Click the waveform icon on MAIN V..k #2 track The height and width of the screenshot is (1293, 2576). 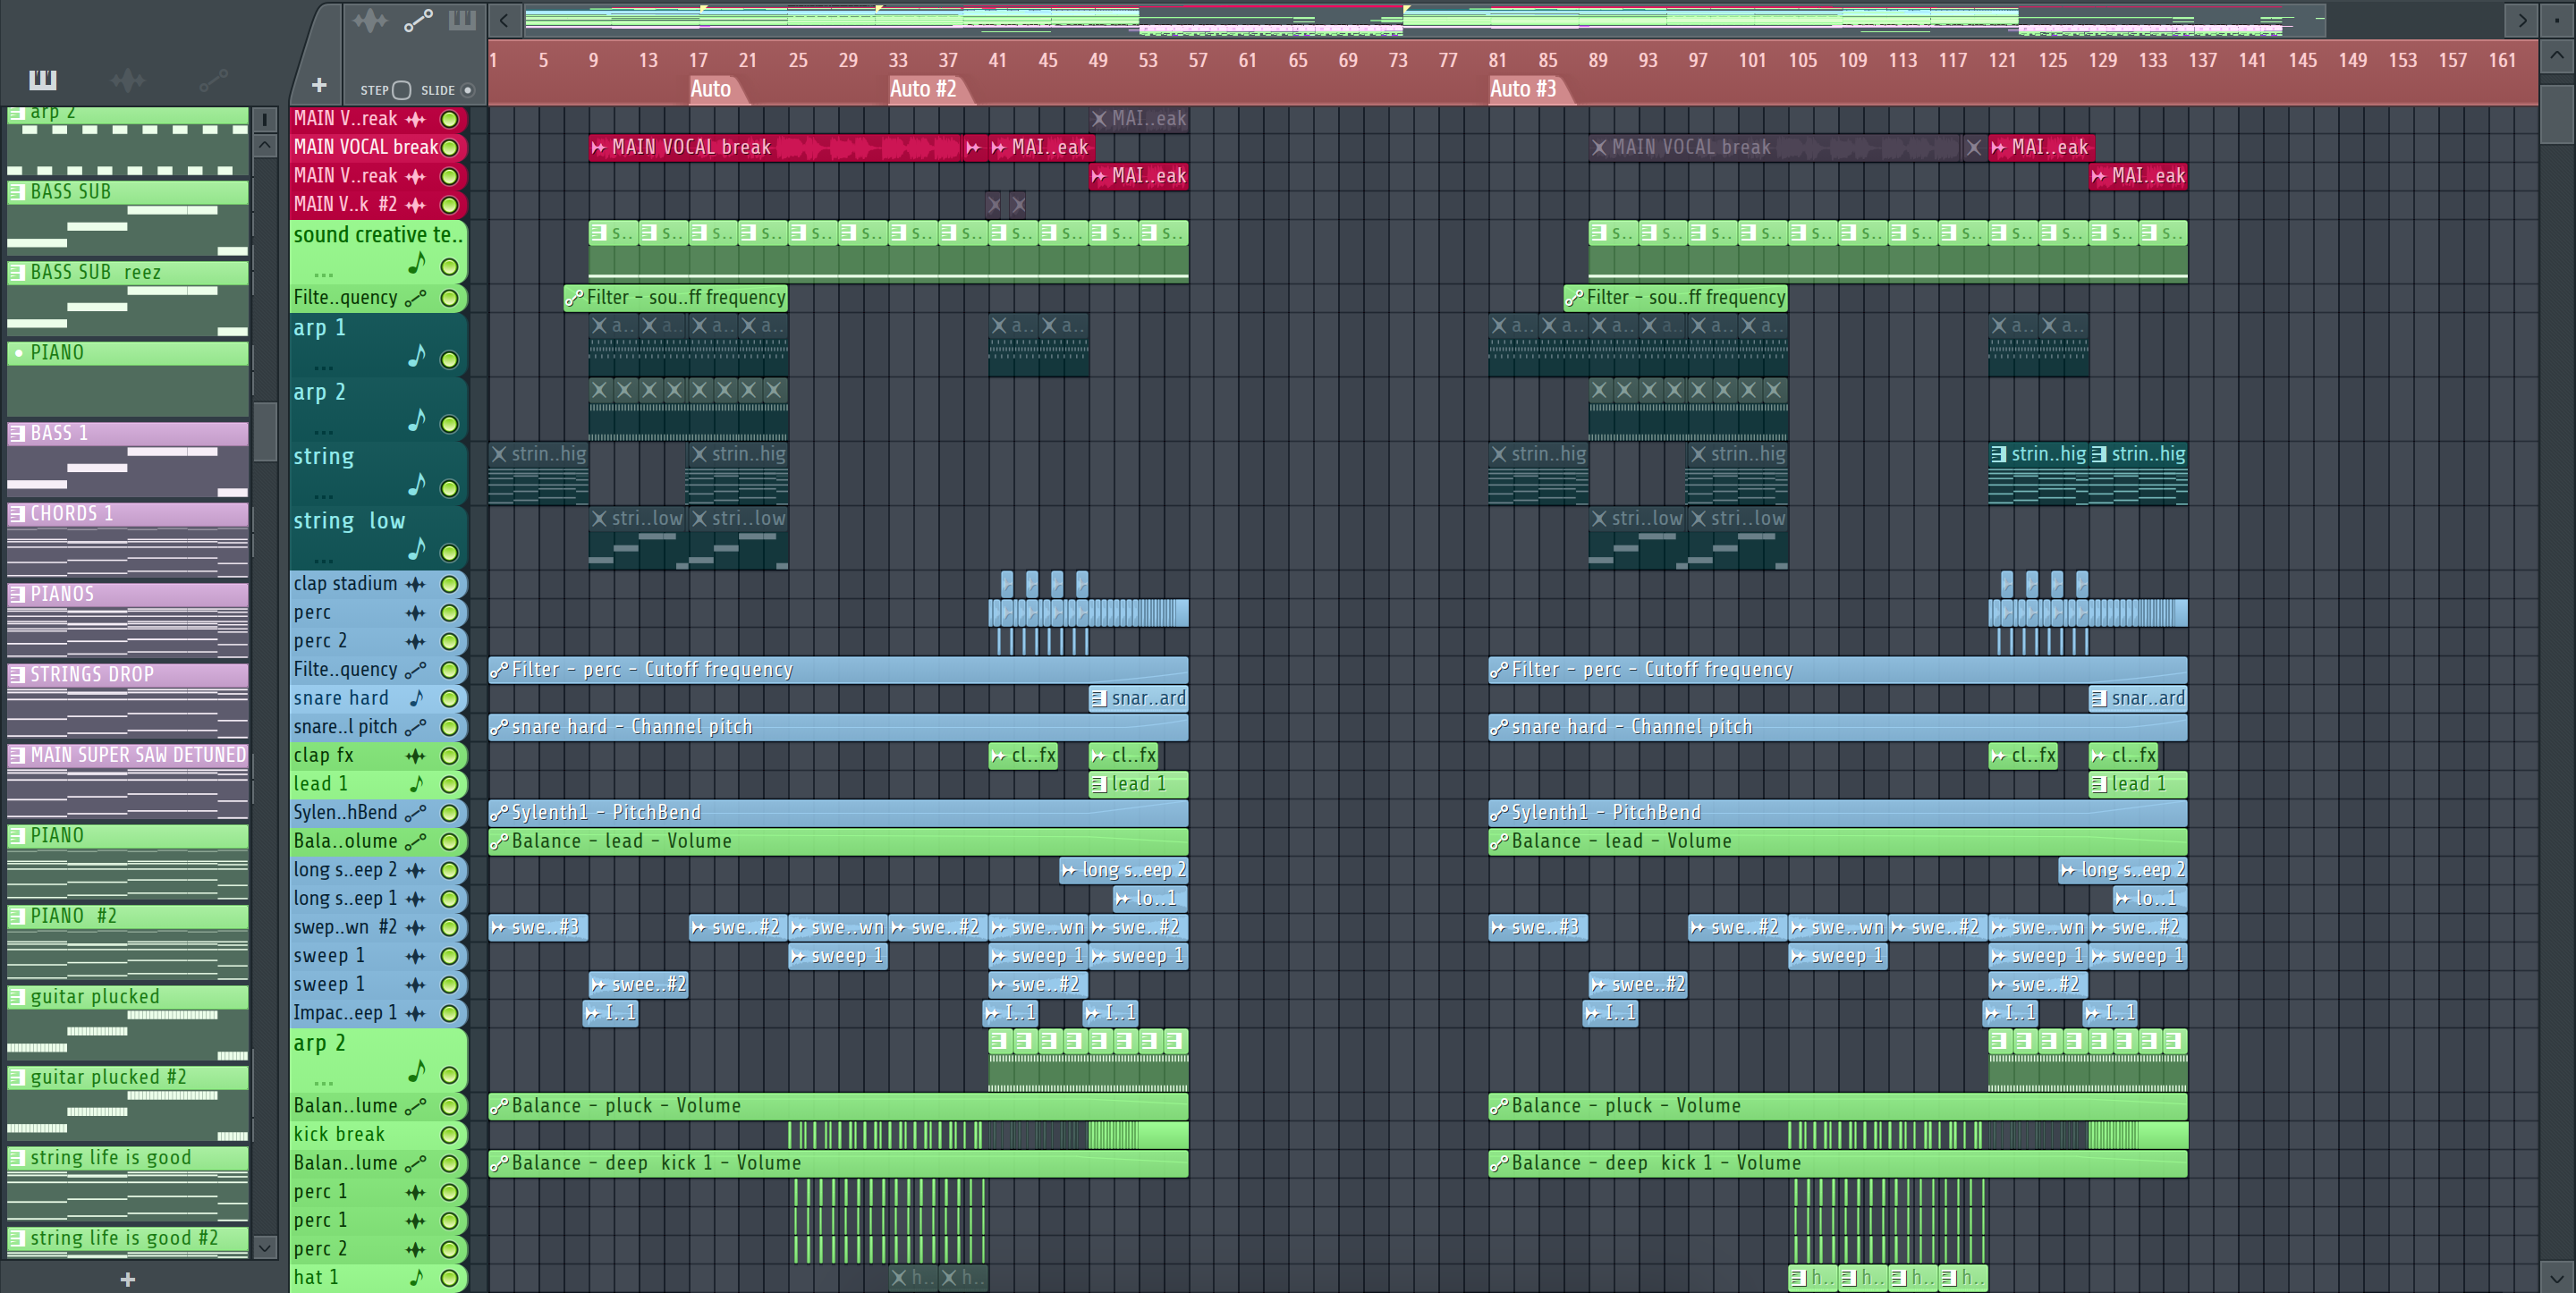[416, 205]
